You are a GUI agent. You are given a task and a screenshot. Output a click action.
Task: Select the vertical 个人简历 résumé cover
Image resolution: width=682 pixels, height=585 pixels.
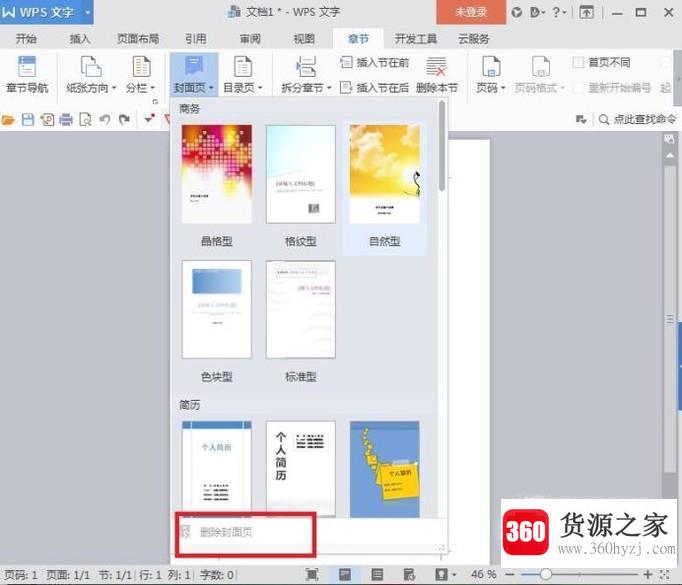pos(301,468)
